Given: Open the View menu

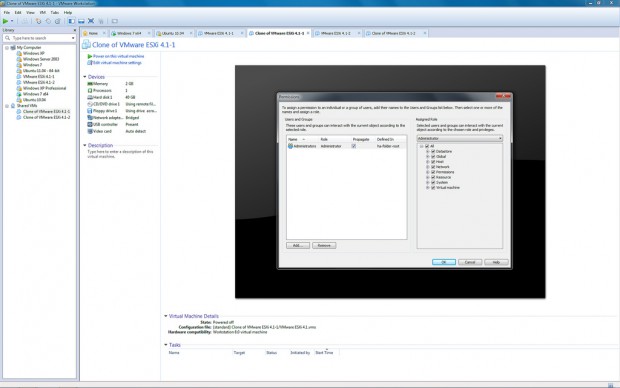Looking at the screenshot, I should 30,13.
